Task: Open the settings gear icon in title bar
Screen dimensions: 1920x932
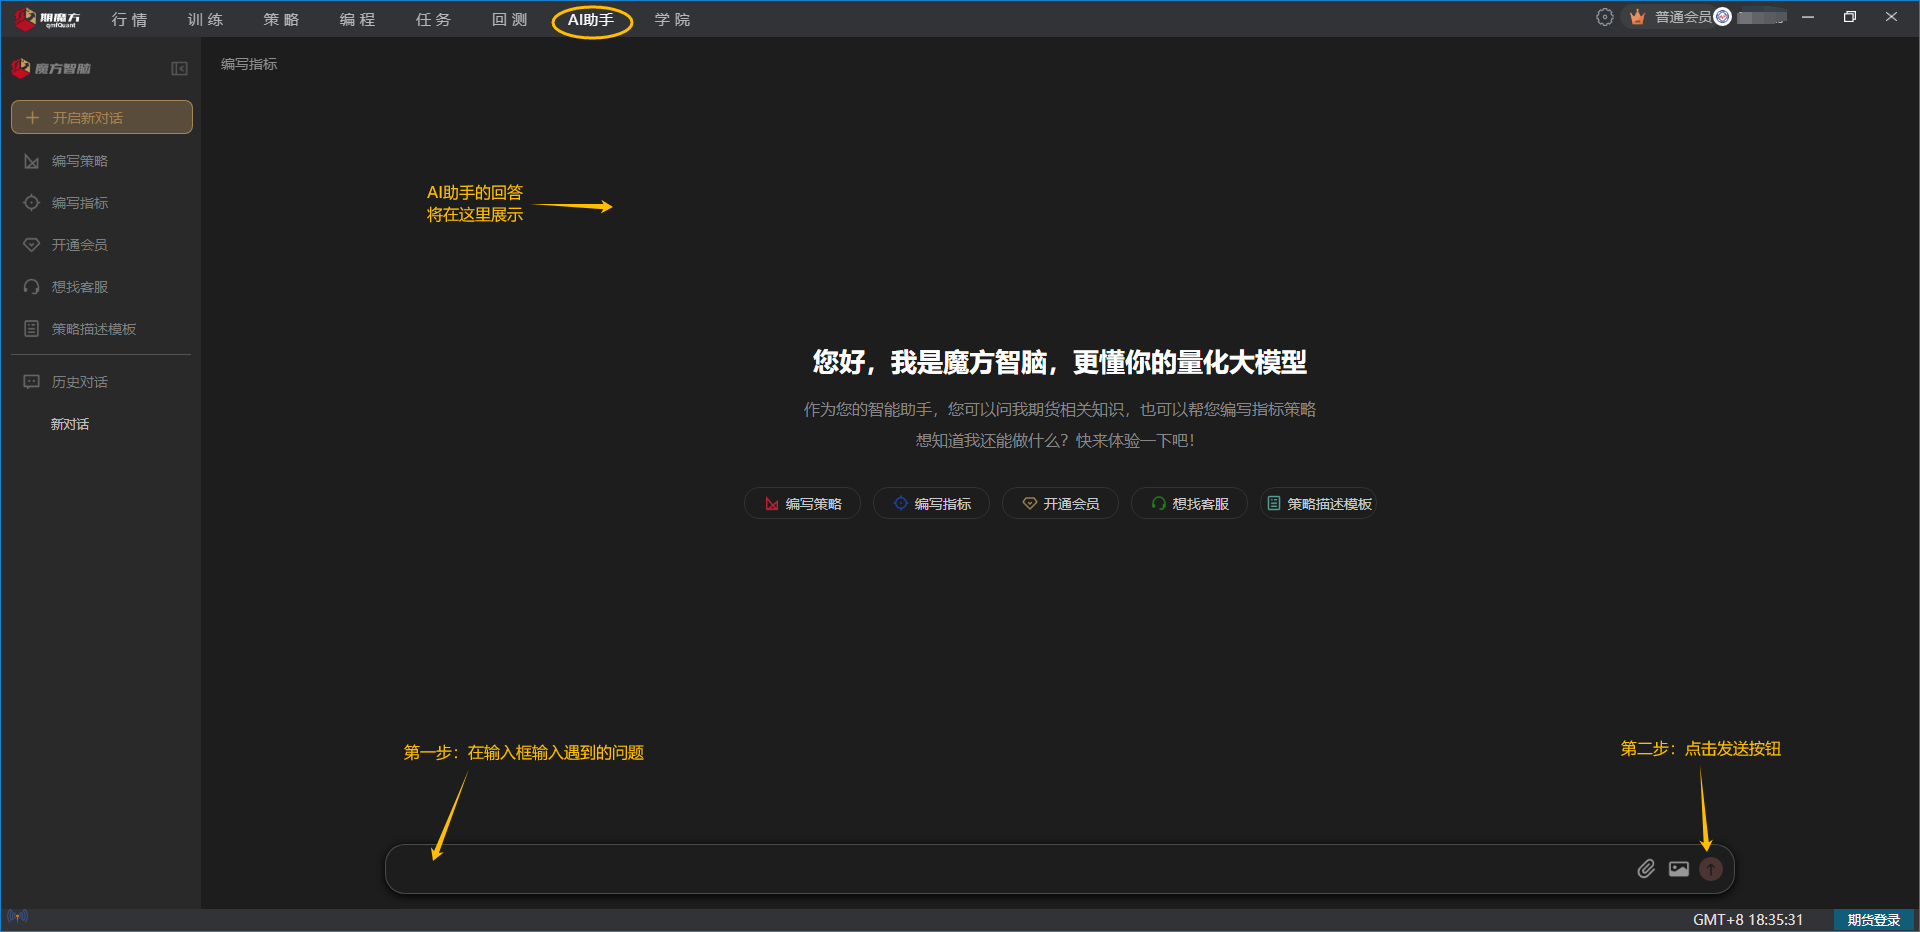Action: click(x=1605, y=17)
